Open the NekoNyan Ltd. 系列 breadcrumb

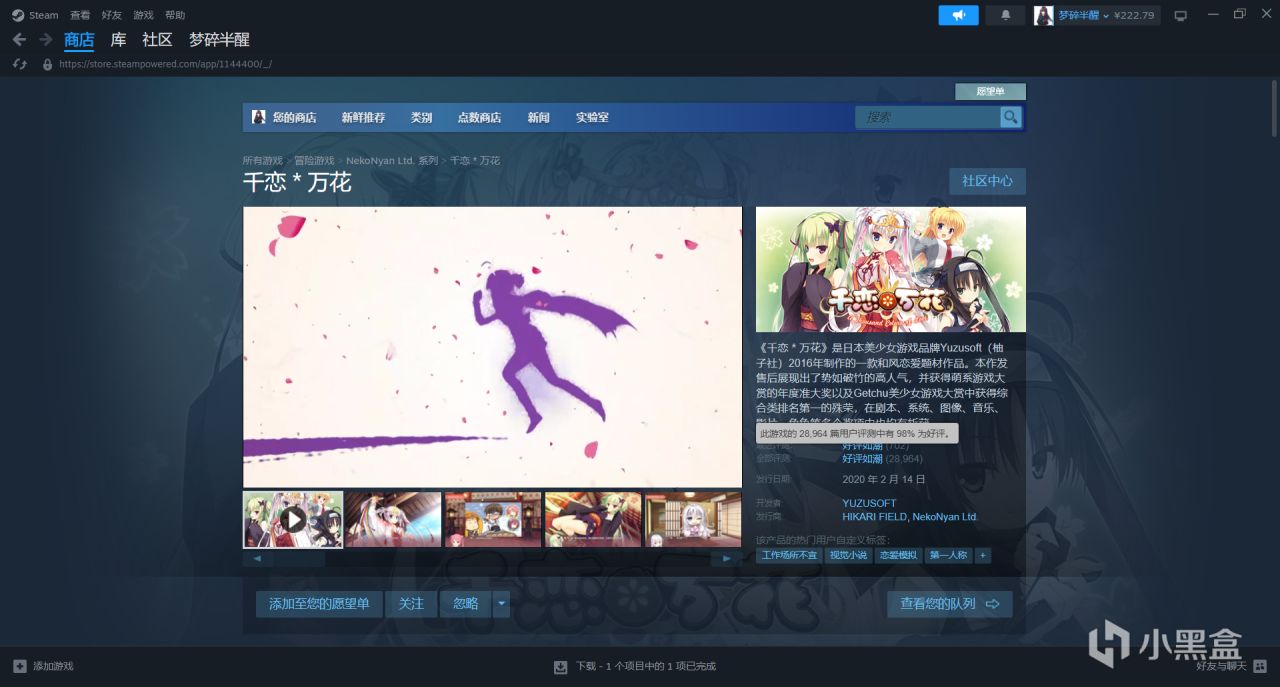pos(392,160)
